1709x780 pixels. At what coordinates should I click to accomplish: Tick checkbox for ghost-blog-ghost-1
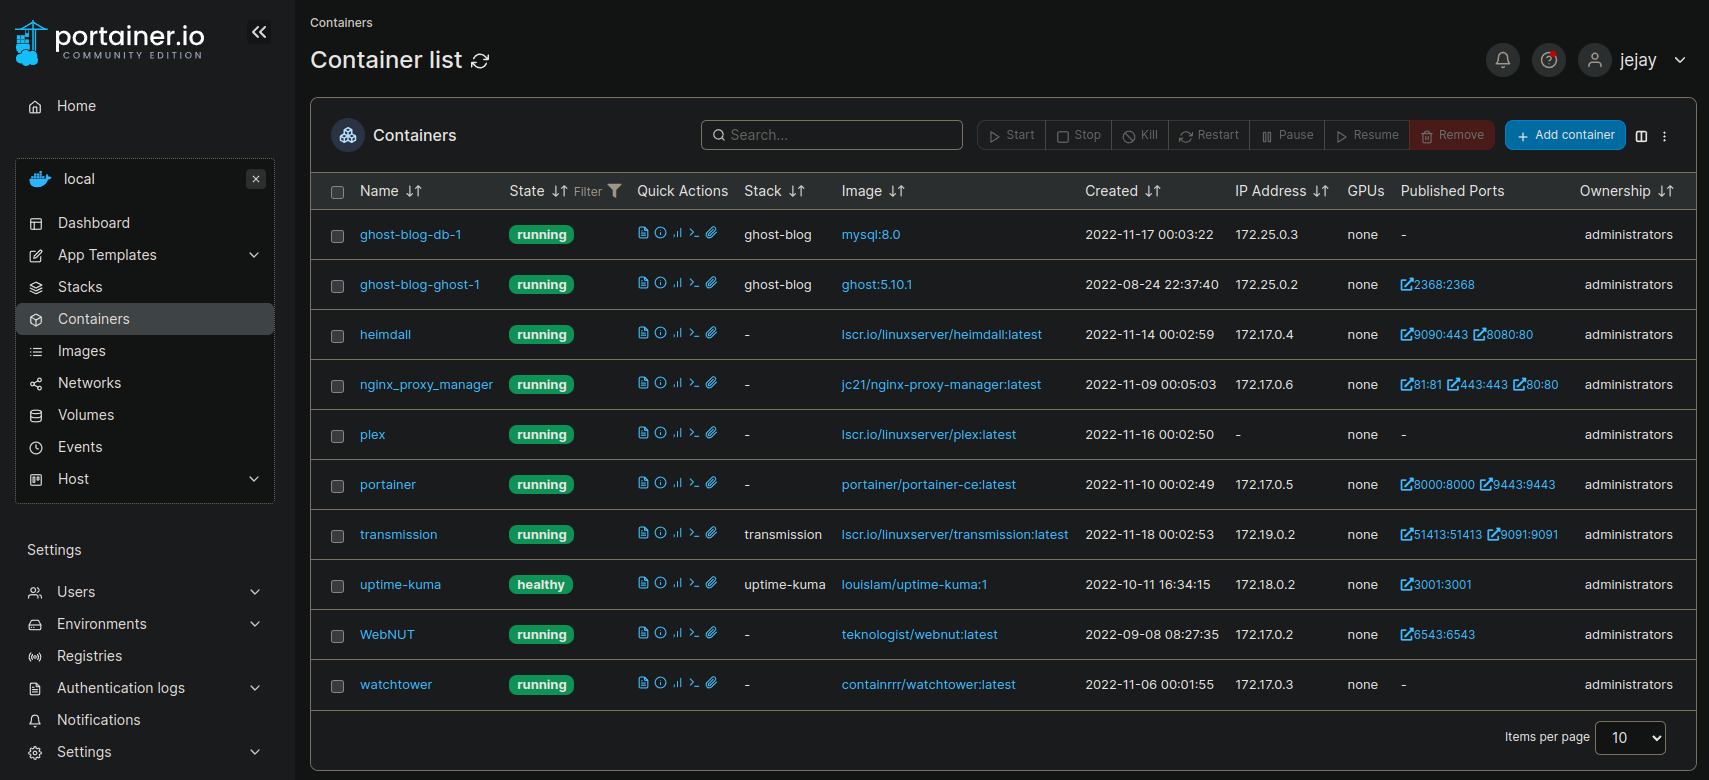[337, 286]
